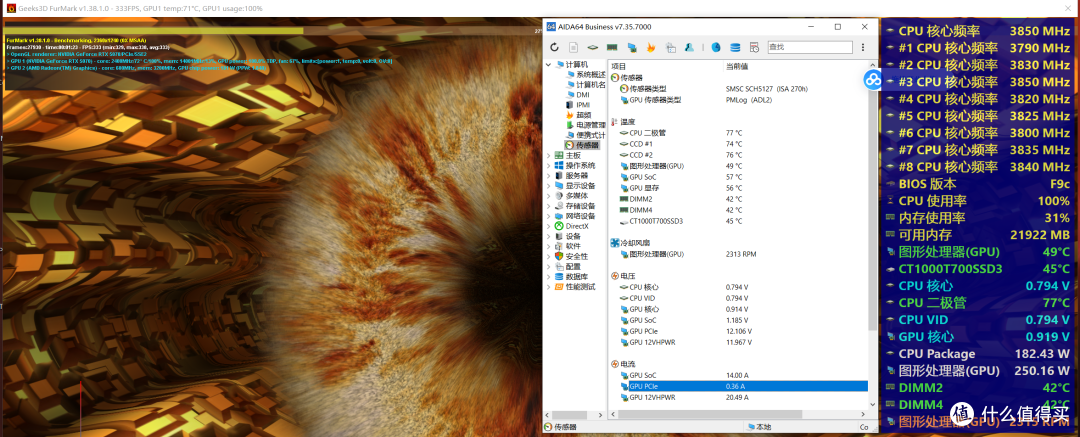Click the tree pane horizontal scrollbar
The width and height of the screenshot is (1080, 437).
[571, 415]
